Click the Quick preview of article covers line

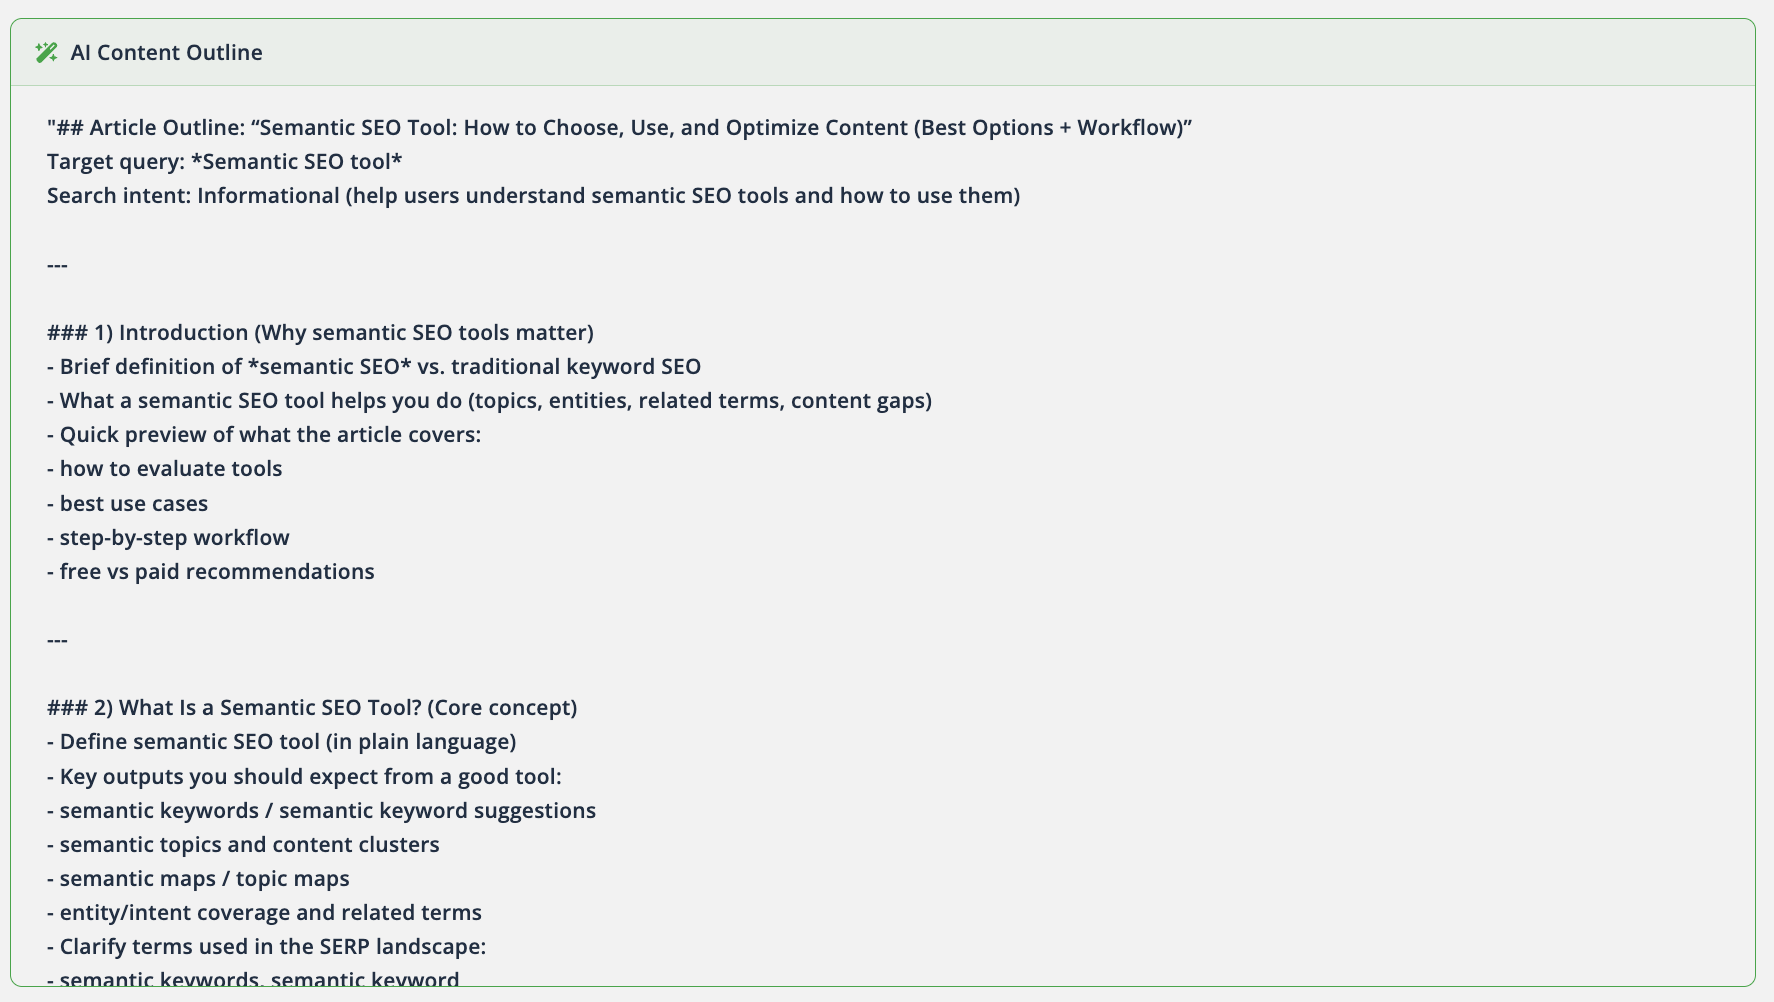click(x=264, y=435)
